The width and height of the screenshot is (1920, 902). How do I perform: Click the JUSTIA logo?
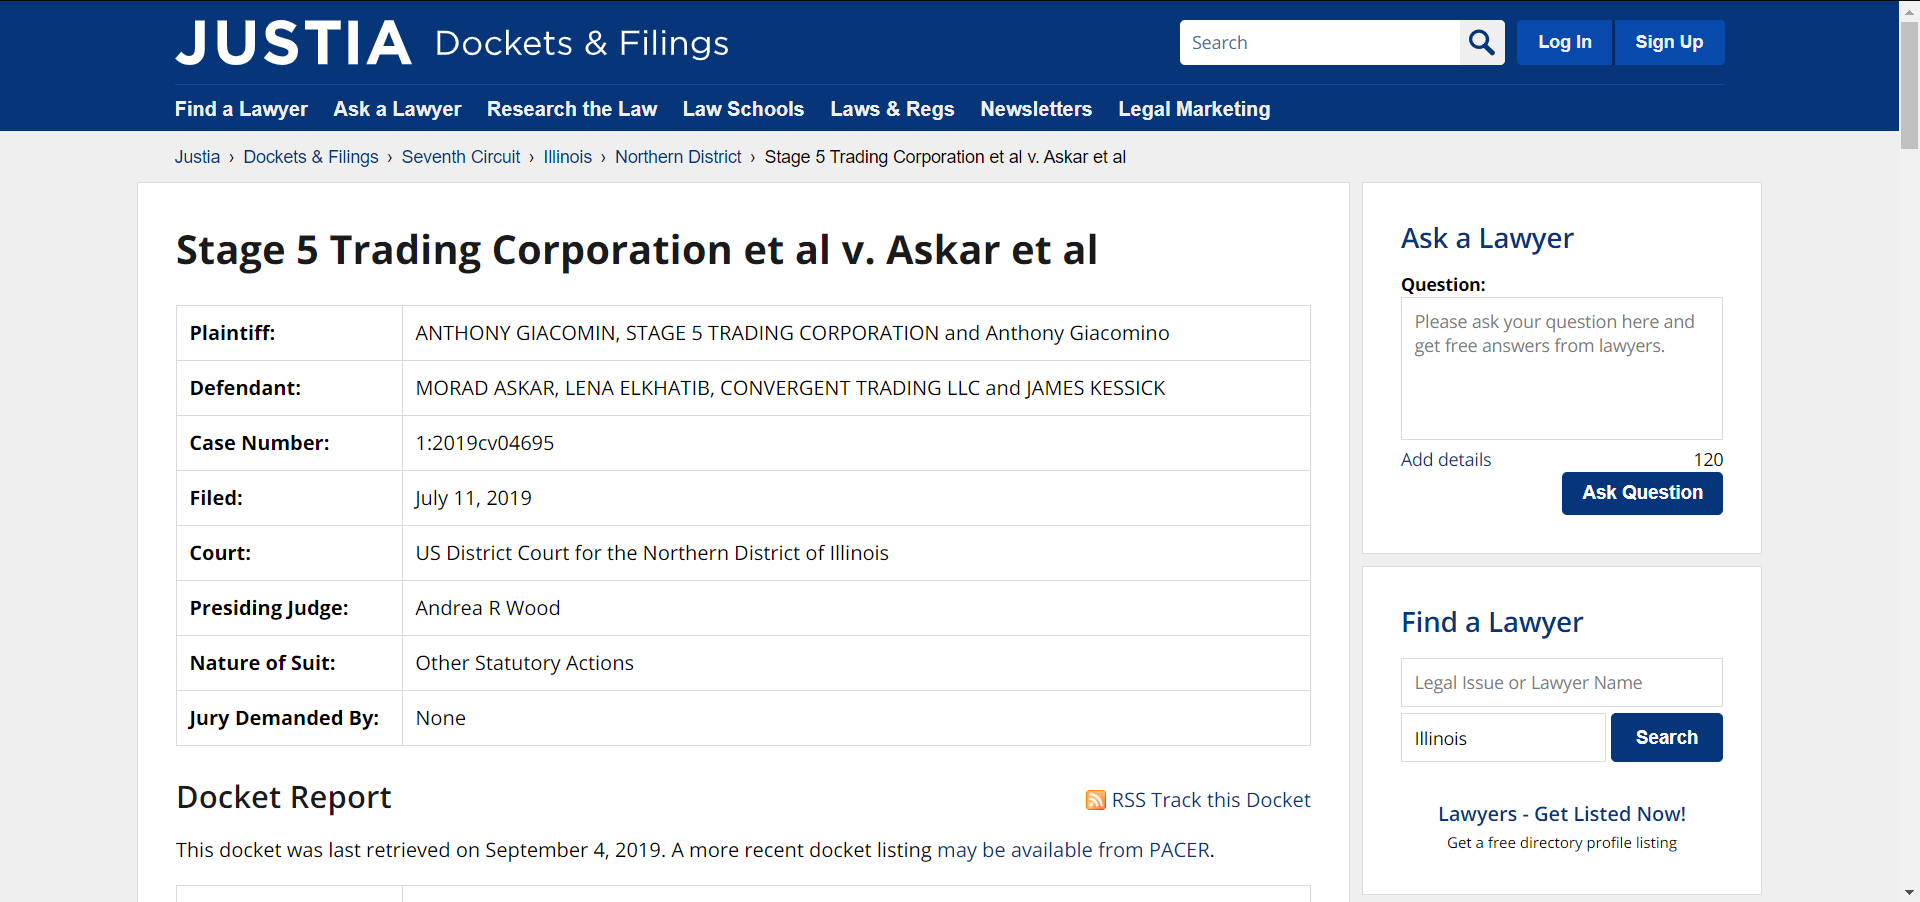(293, 43)
